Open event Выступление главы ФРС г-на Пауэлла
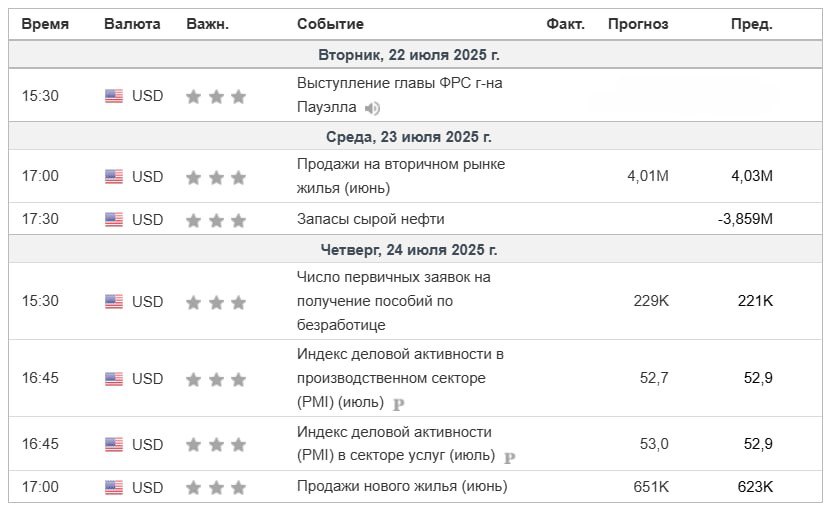 (x=400, y=95)
